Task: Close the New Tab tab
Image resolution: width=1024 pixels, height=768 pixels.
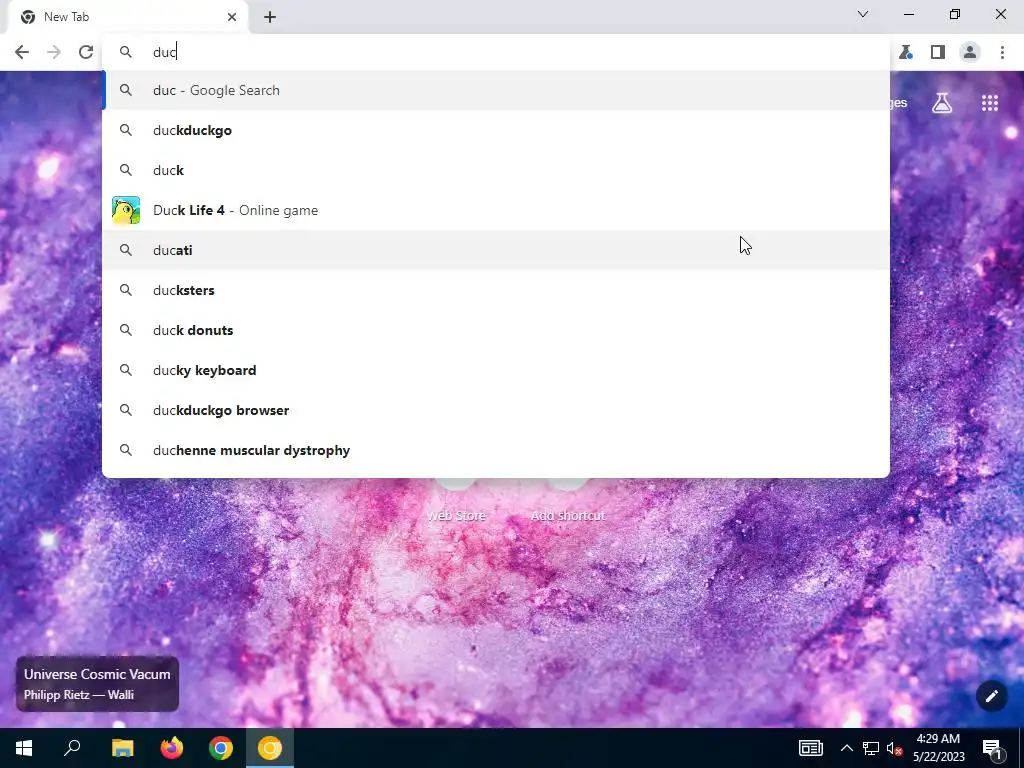Action: 232,17
